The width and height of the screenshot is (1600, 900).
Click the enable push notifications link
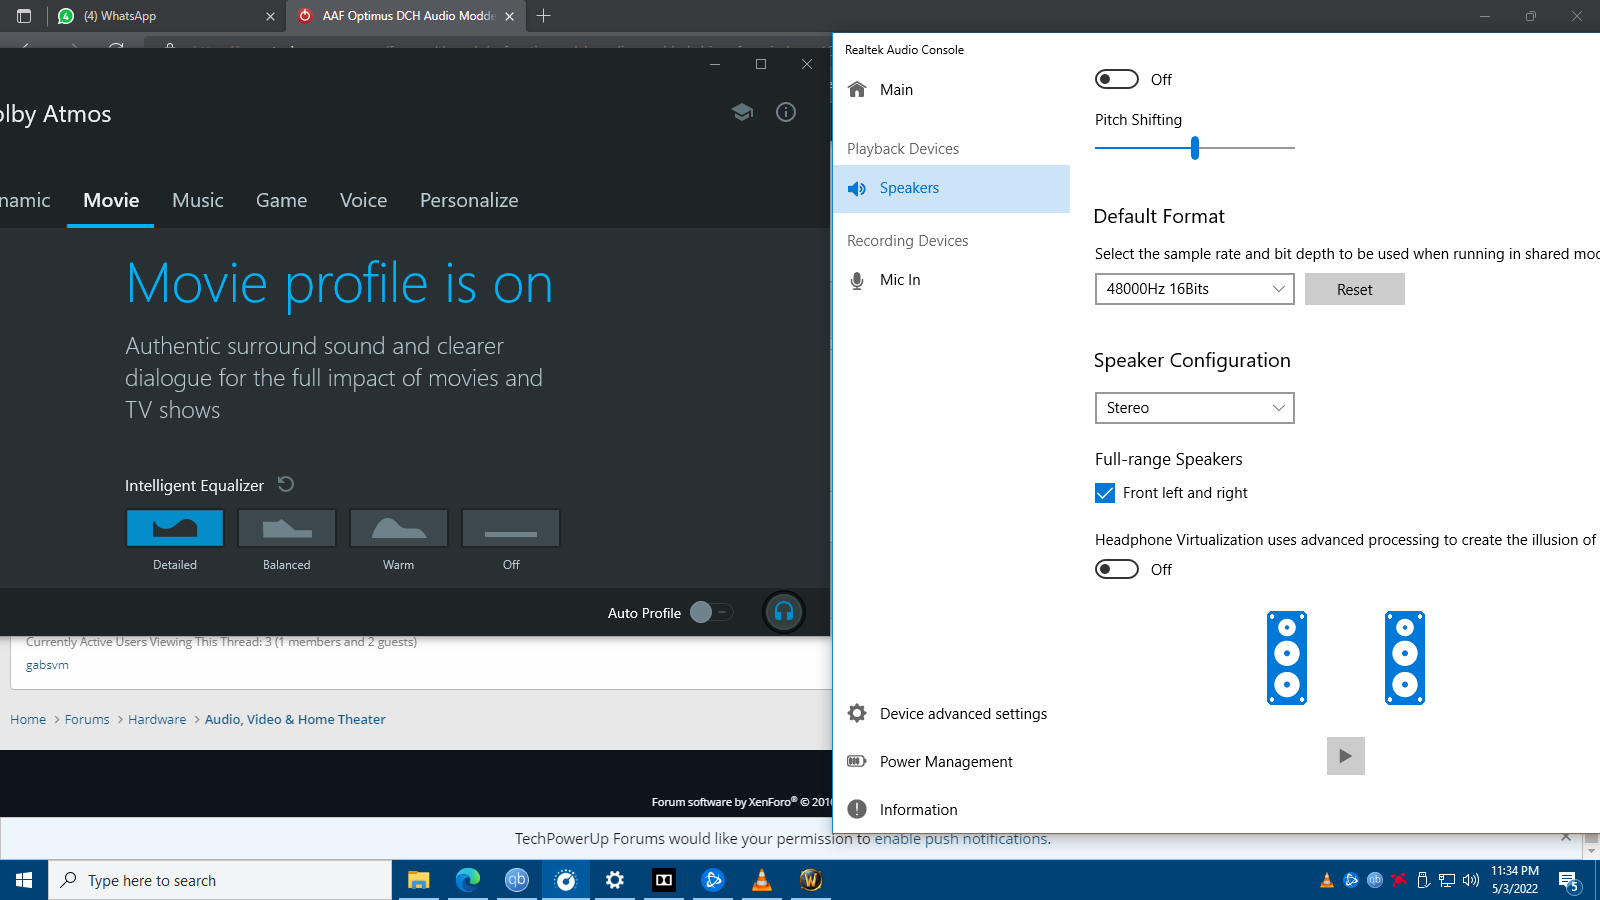tap(961, 838)
